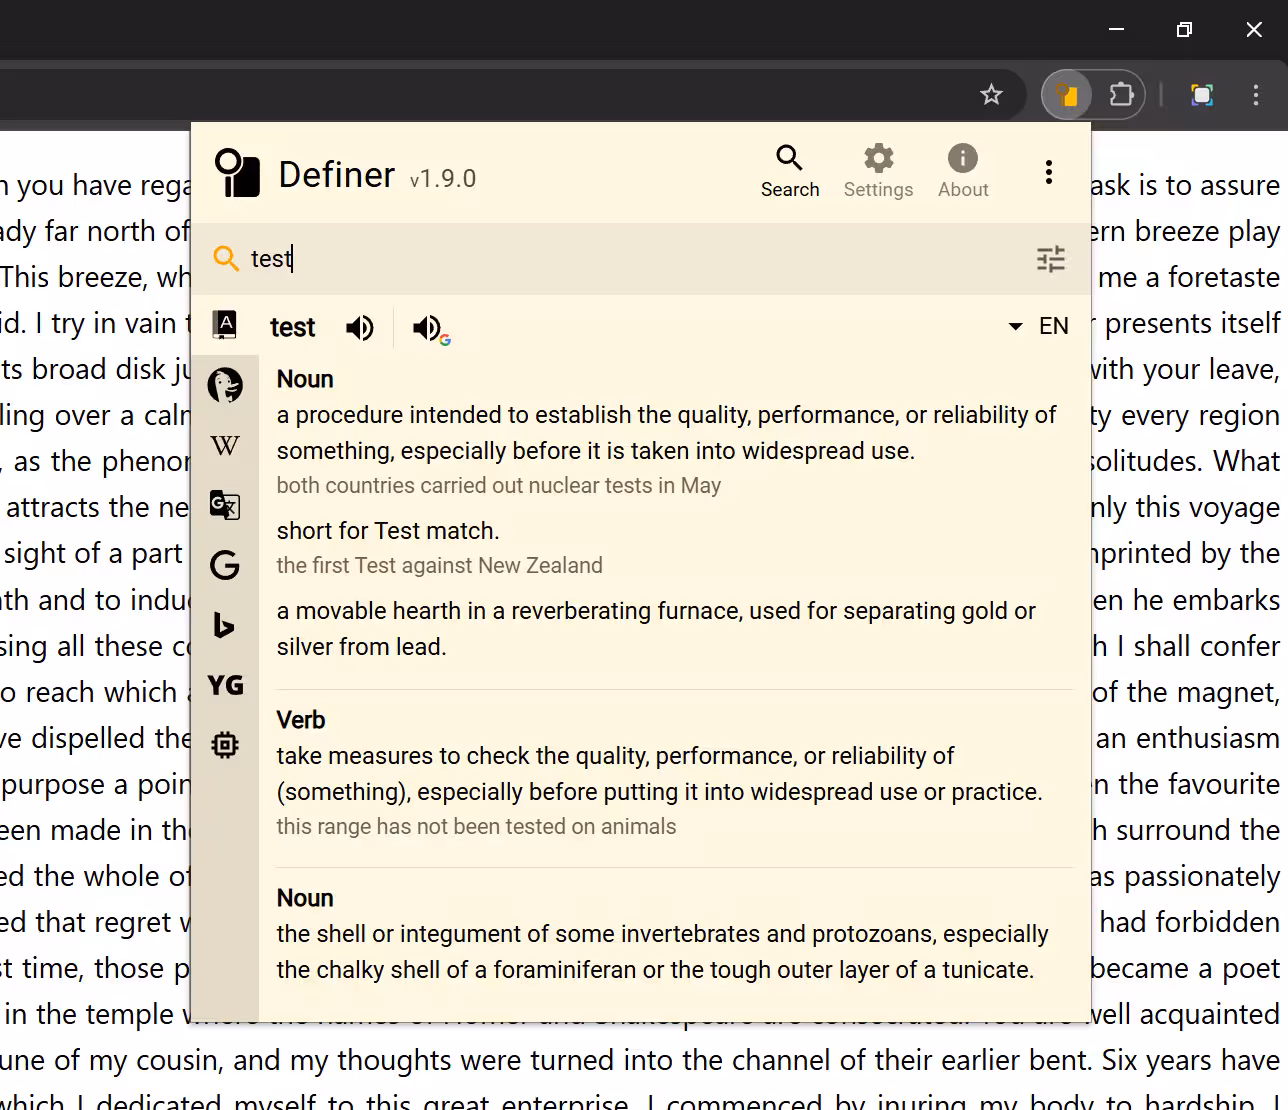Minimize the browser window
The image size is (1288, 1110).
click(x=1116, y=29)
